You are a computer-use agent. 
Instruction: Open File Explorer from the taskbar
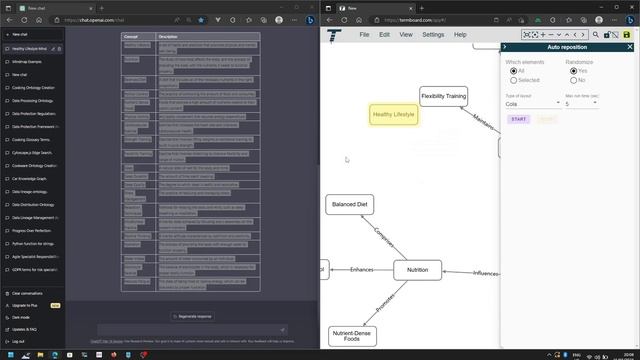click(x=40, y=355)
